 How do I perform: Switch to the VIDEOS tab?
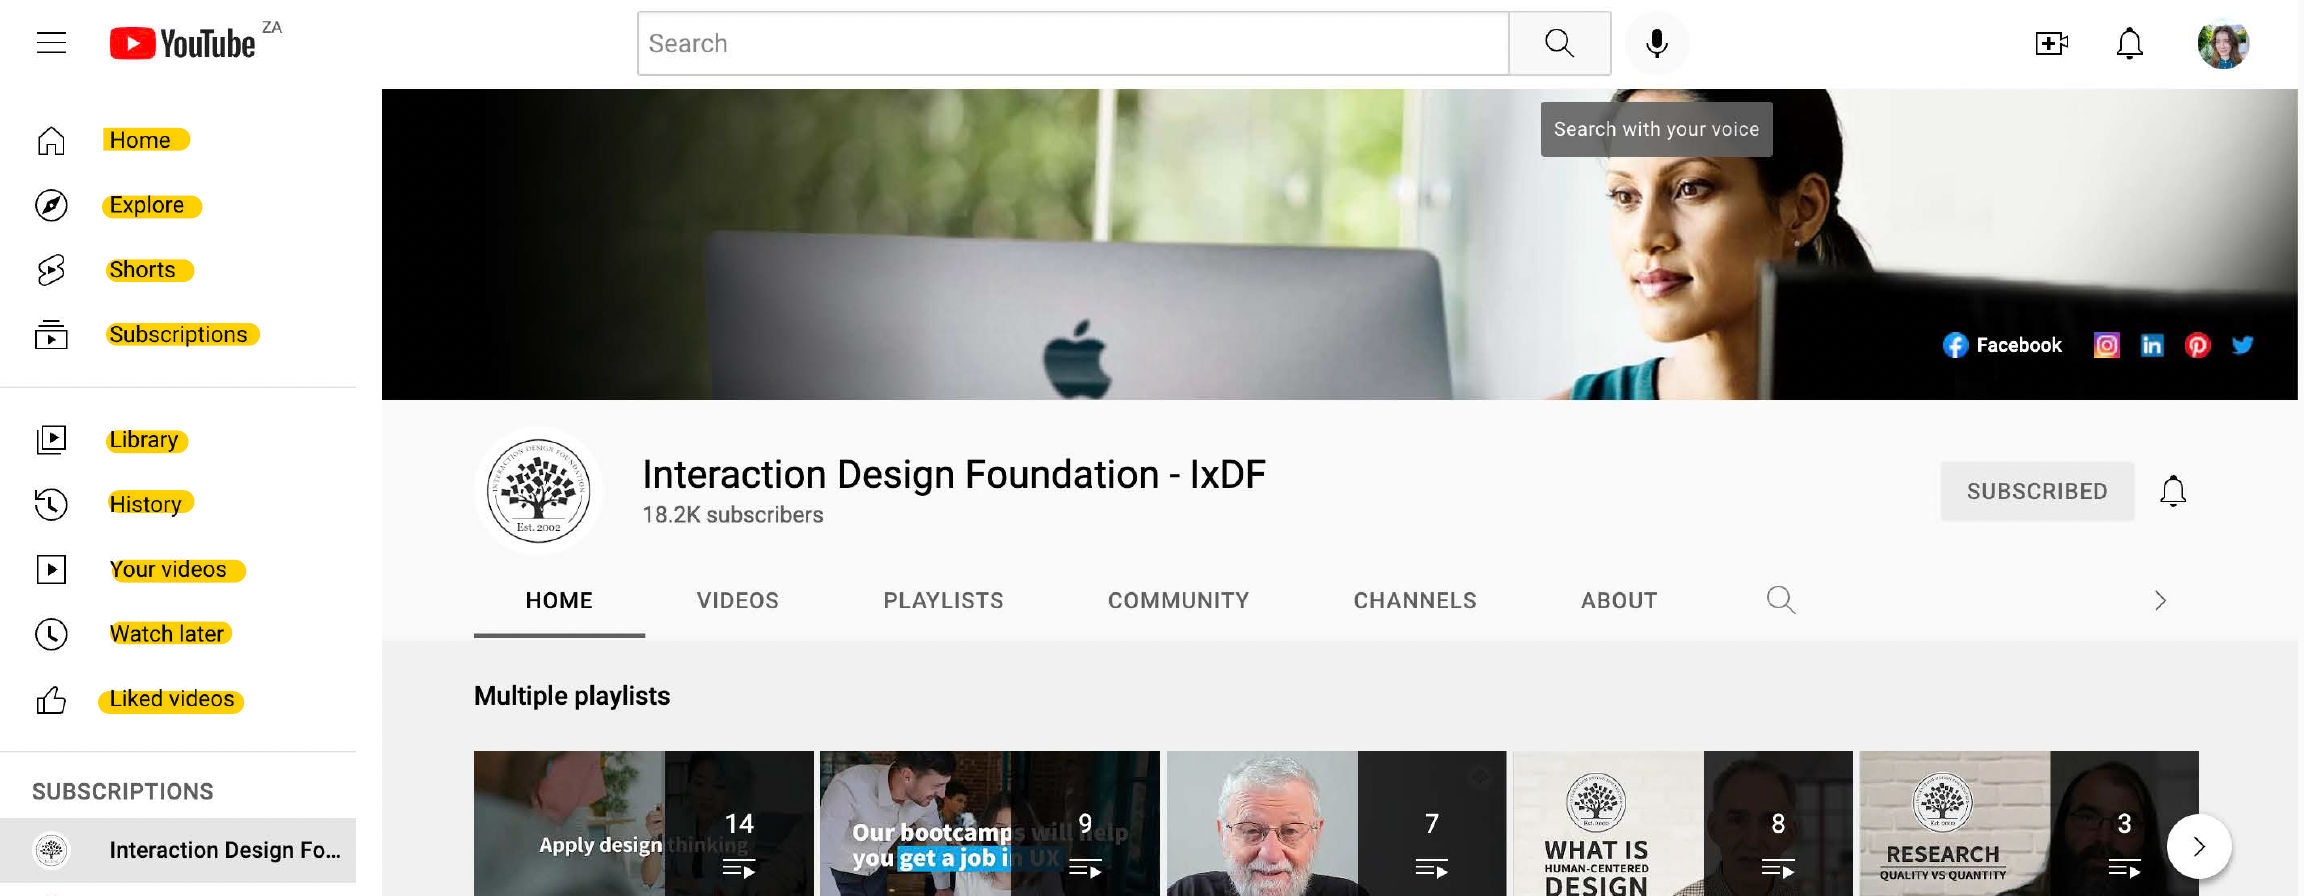click(x=738, y=600)
